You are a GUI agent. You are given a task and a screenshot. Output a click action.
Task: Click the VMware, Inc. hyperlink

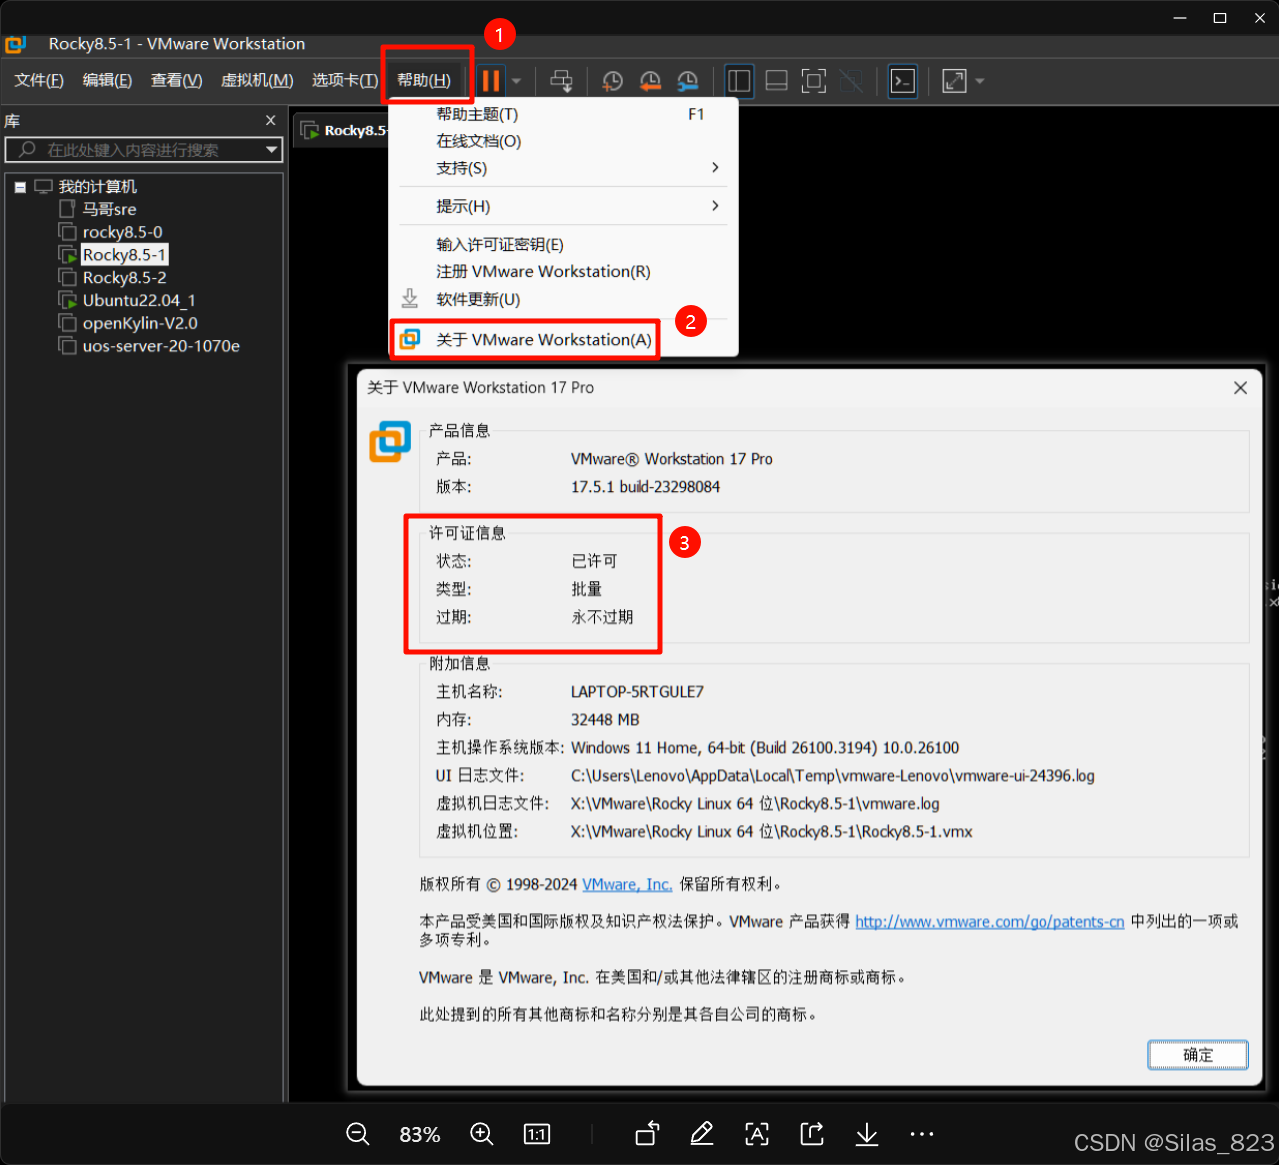[627, 884]
